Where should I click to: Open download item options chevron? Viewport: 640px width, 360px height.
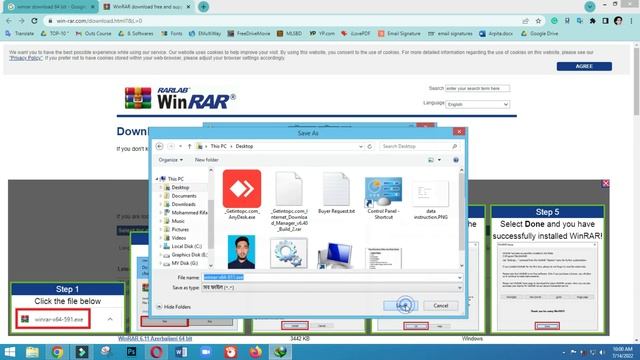point(110,319)
